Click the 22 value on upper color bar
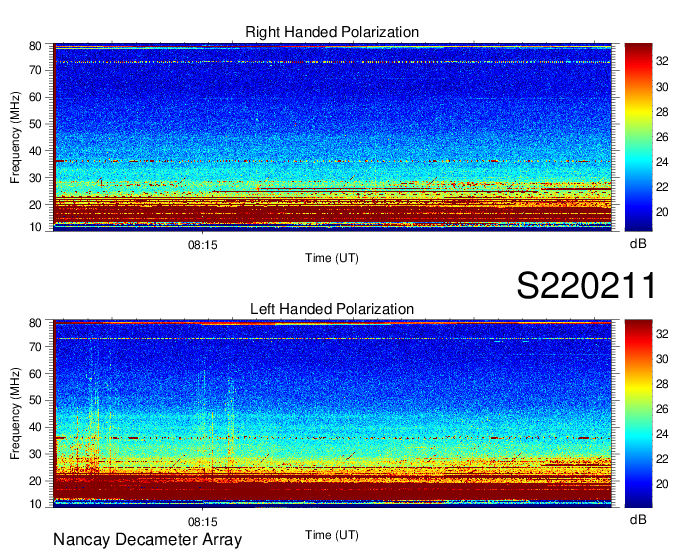The width and height of the screenshot is (680, 552). pos(662,187)
